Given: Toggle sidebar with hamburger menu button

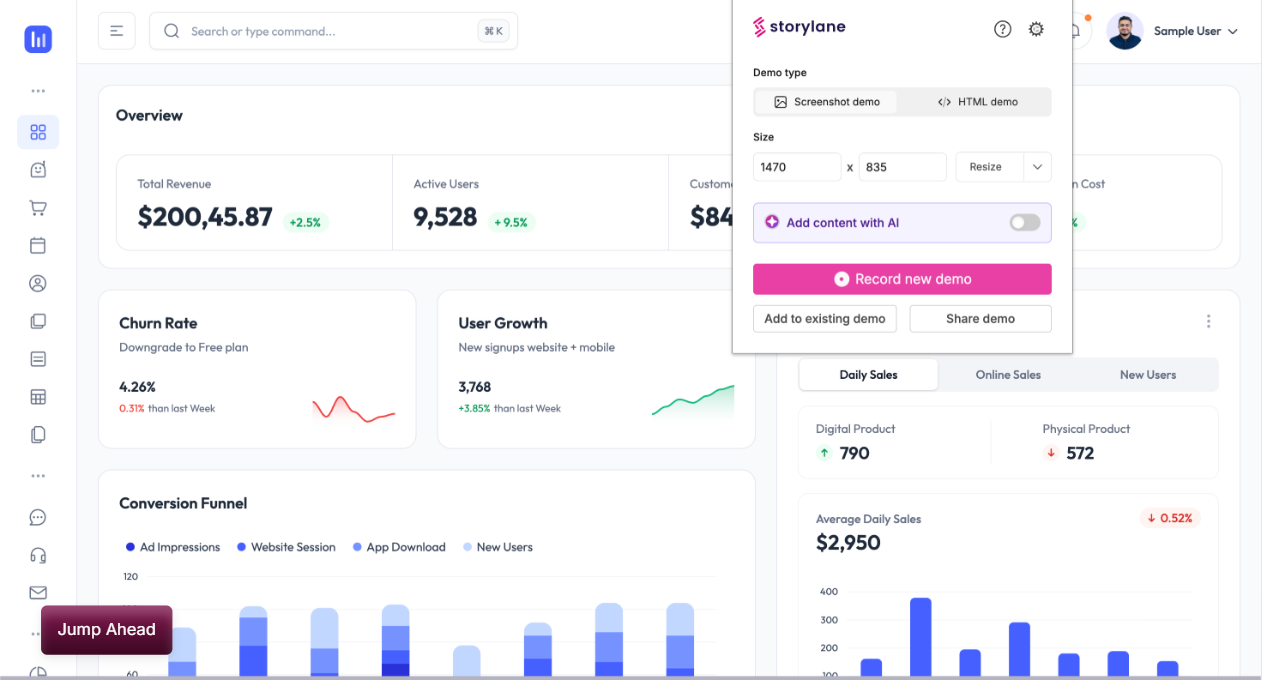Looking at the screenshot, I should [116, 31].
